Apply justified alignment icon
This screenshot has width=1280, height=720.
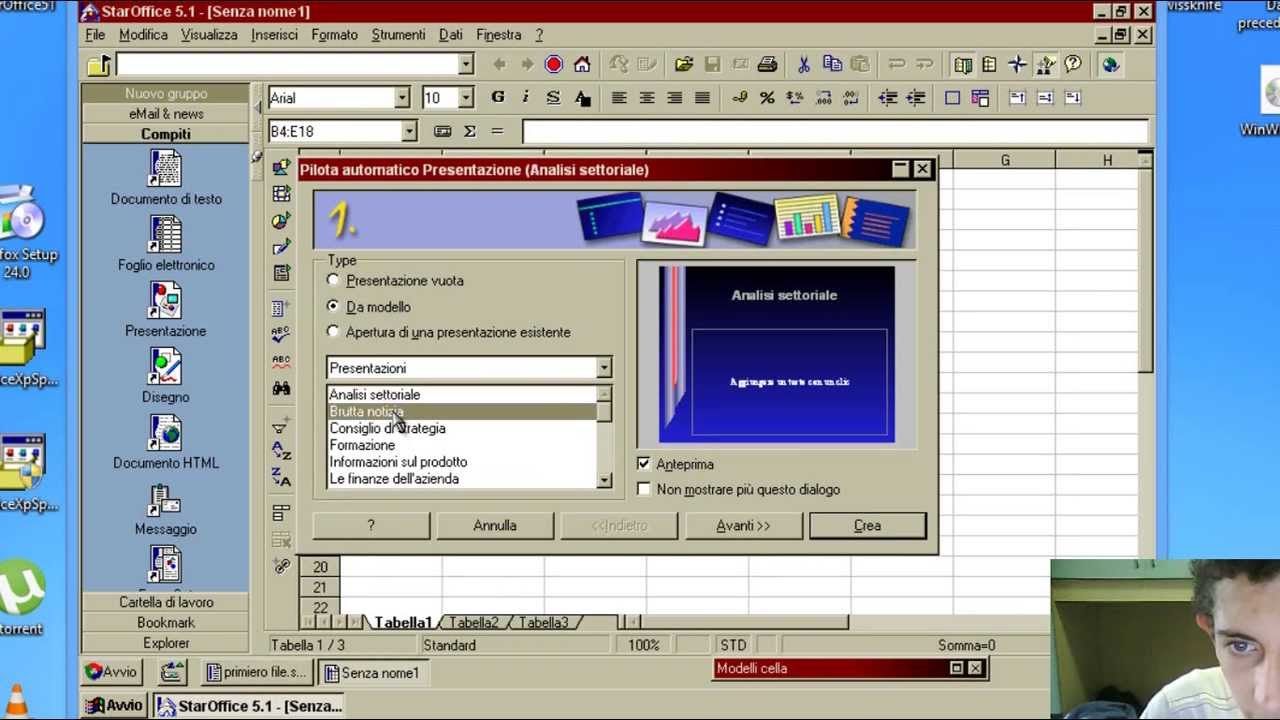[x=703, y=98]
